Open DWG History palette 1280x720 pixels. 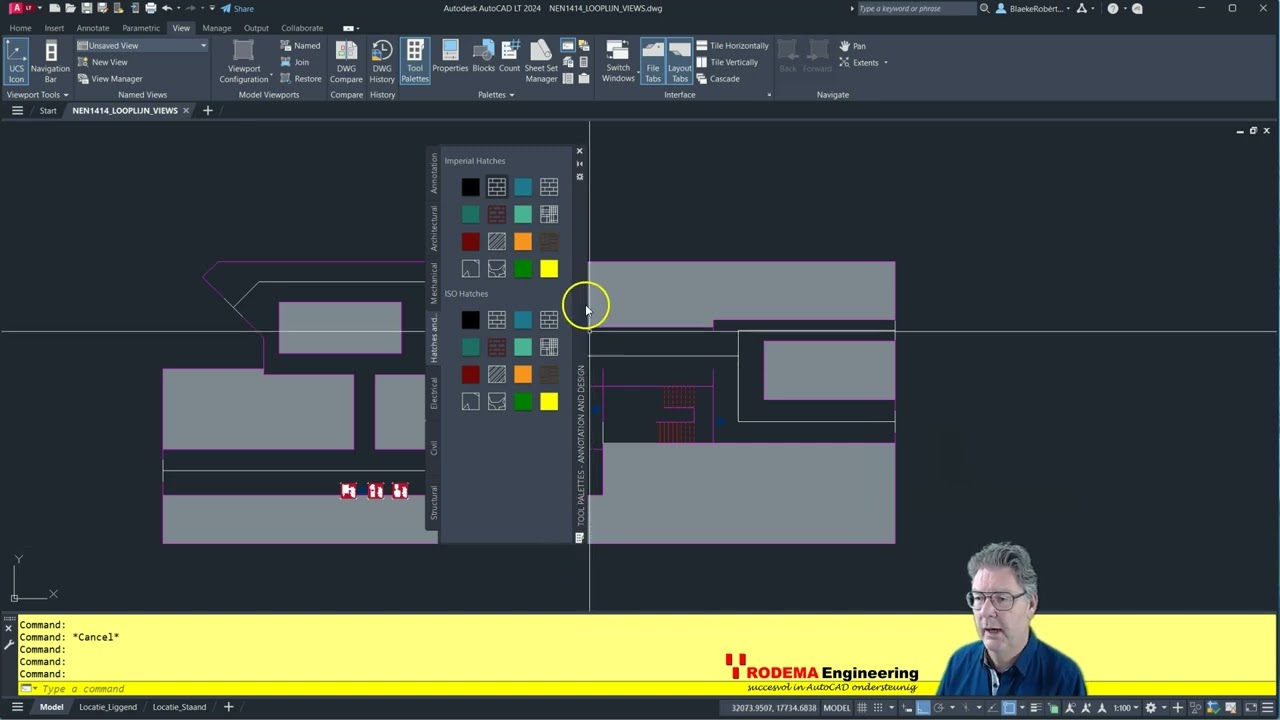[382, 62]
